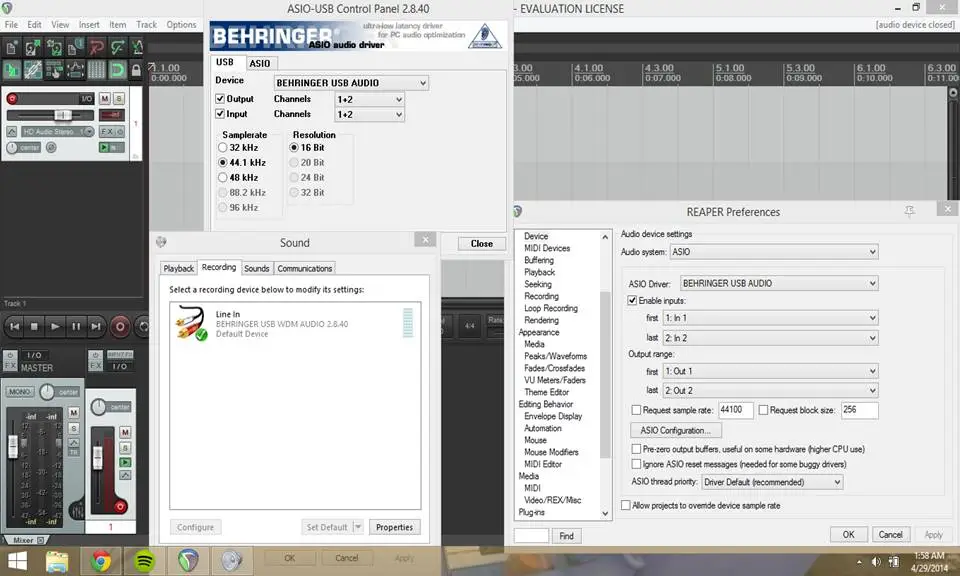Enable Pre-zero output buffers option
The width and height of the screenshot is (960, 576).
point(636,449)
